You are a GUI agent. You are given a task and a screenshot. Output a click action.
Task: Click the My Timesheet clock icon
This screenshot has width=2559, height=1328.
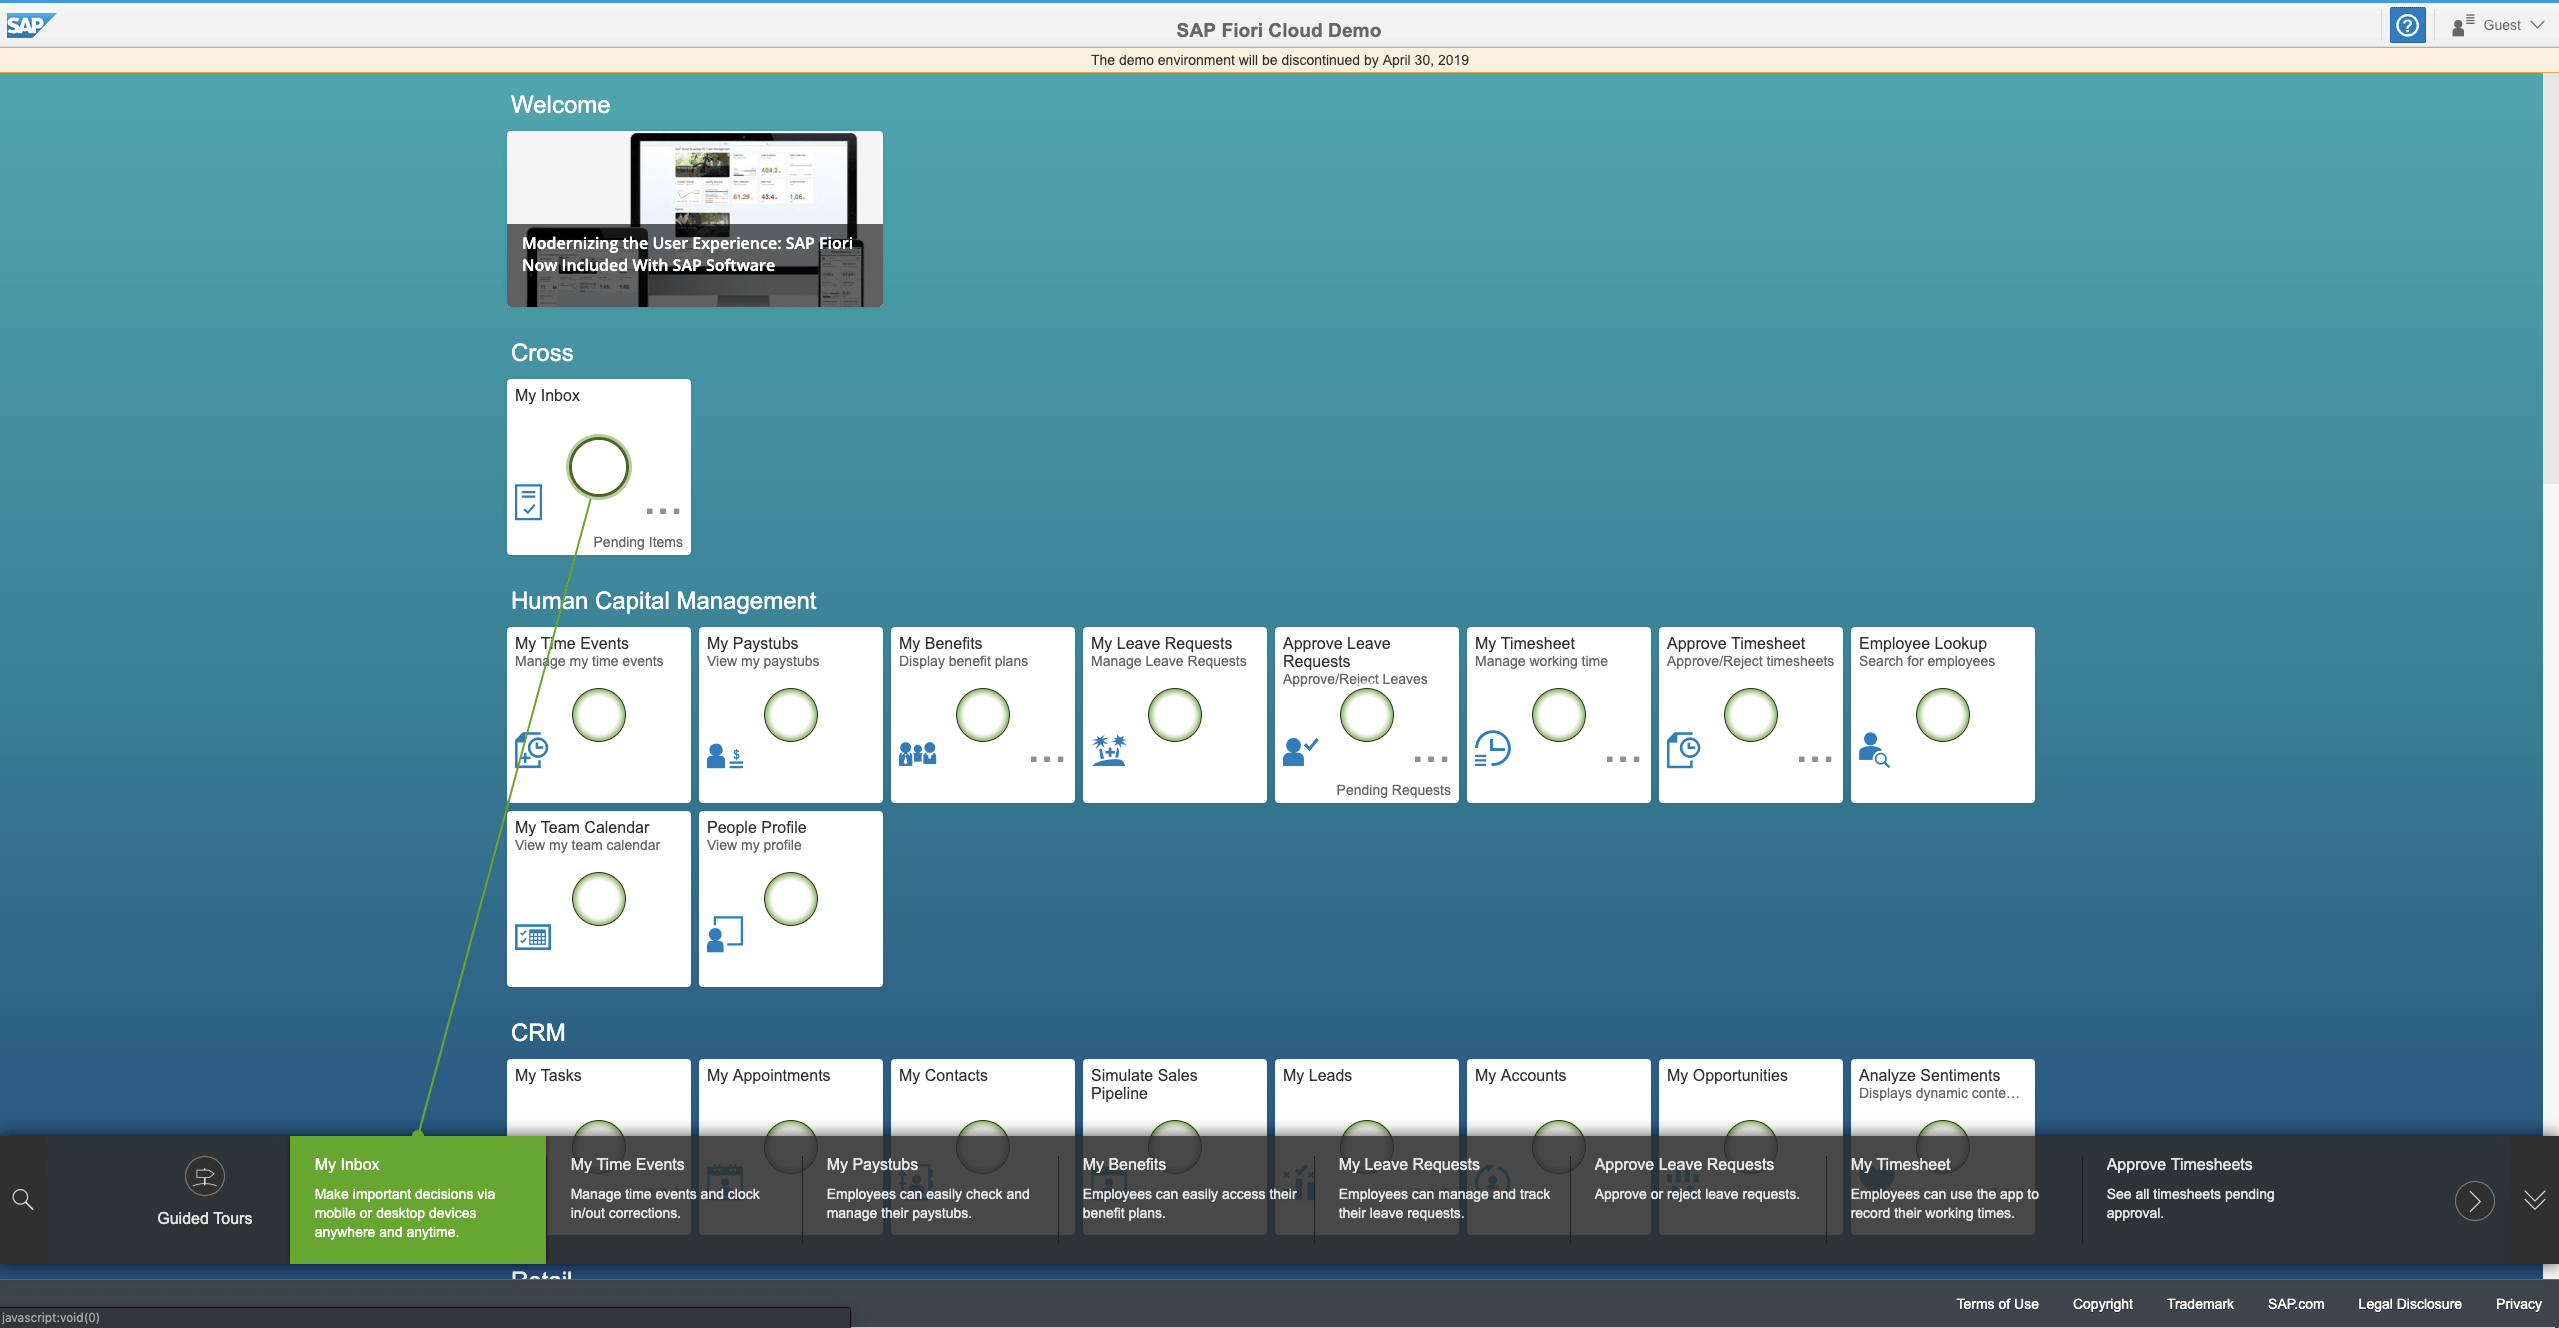pos(1492,749)
